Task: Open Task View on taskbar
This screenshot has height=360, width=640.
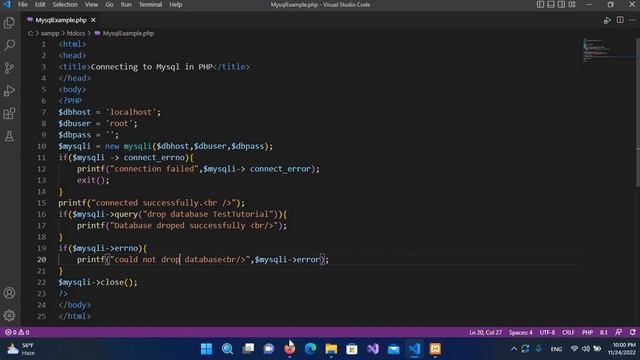Action: 248,349
